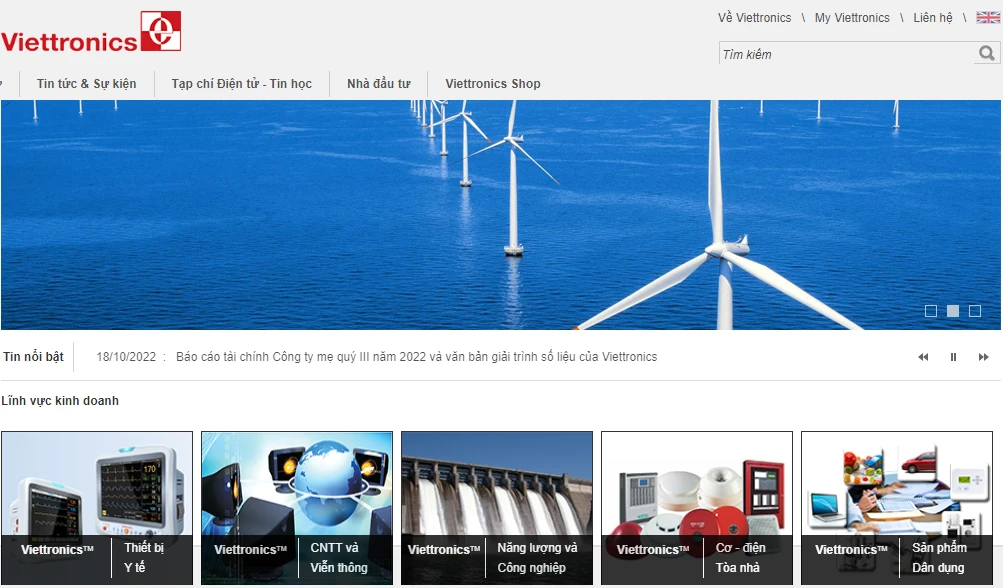
Task: Open the Nhà đầu tư menu
Action: pos(377,84)
